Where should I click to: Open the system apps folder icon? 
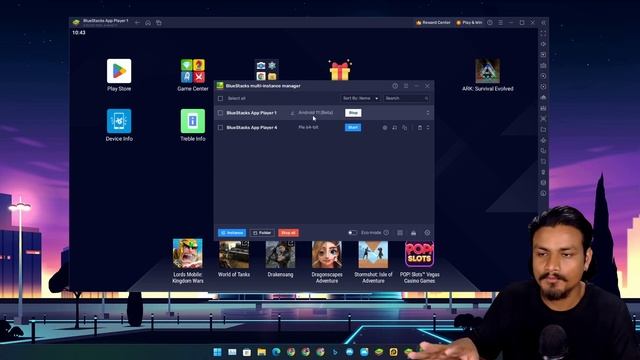(267, 70)
